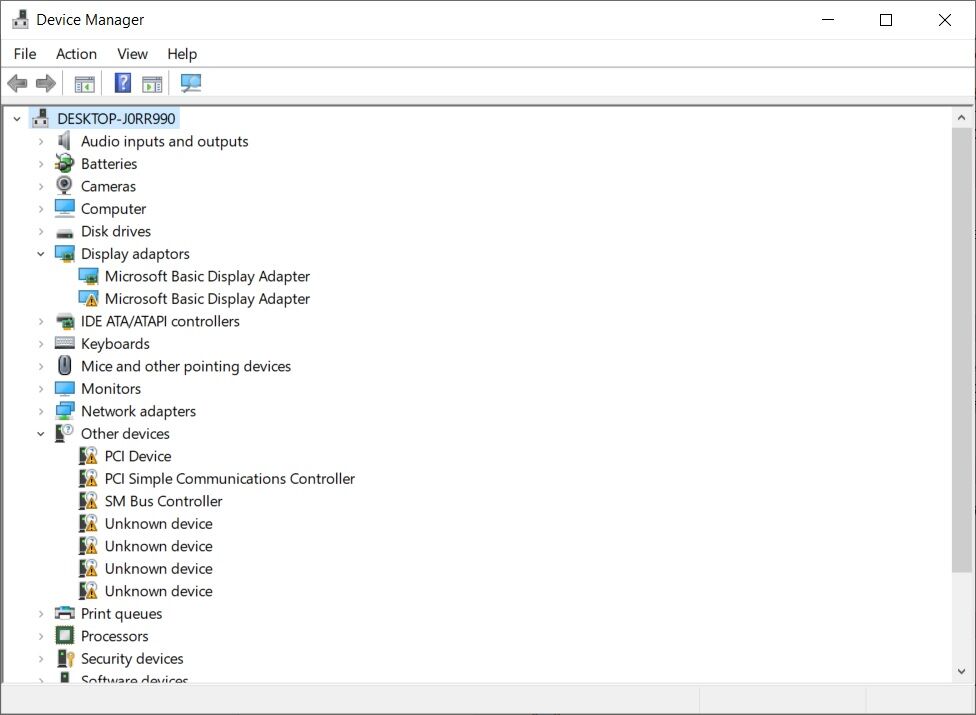Screen dimensions: 976x715
Task: Open the View menu
Action: pos(133,54)
